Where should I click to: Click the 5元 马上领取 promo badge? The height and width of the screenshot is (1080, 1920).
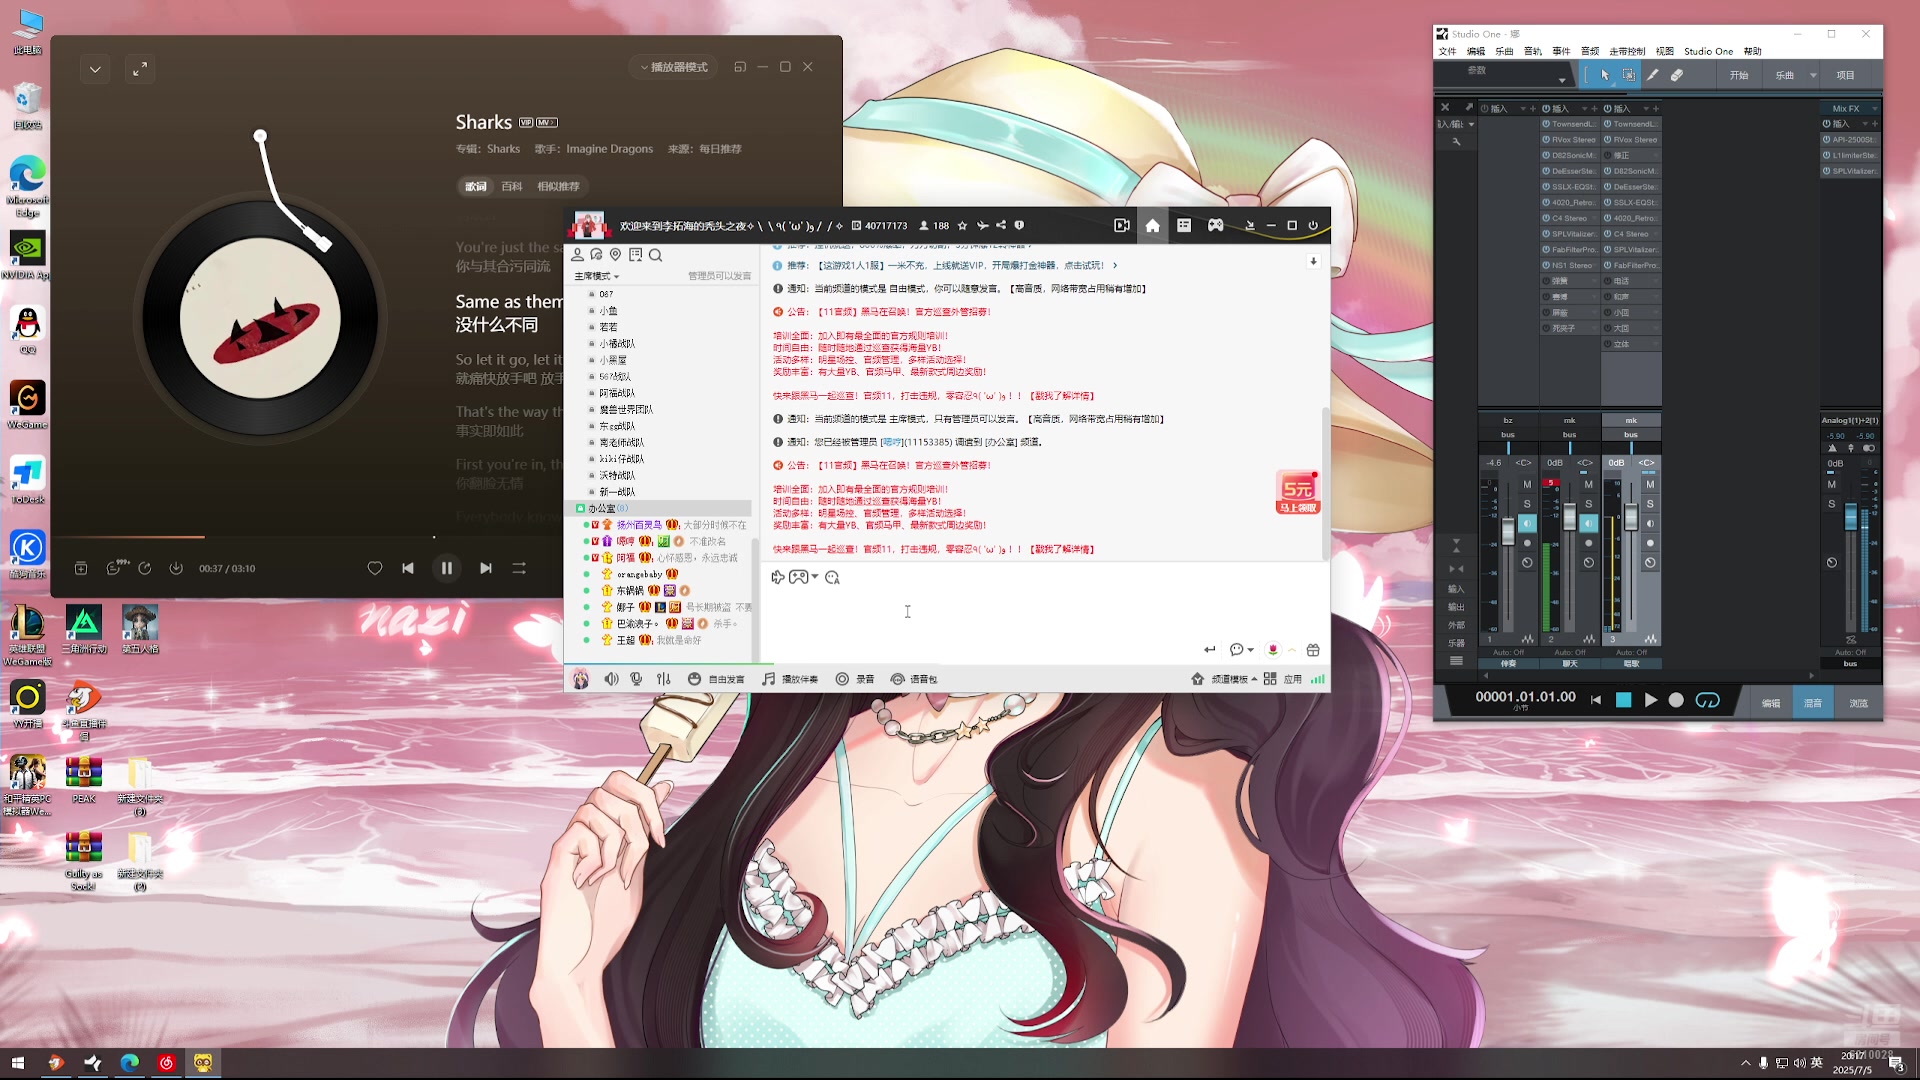(x=1298, y=493)
